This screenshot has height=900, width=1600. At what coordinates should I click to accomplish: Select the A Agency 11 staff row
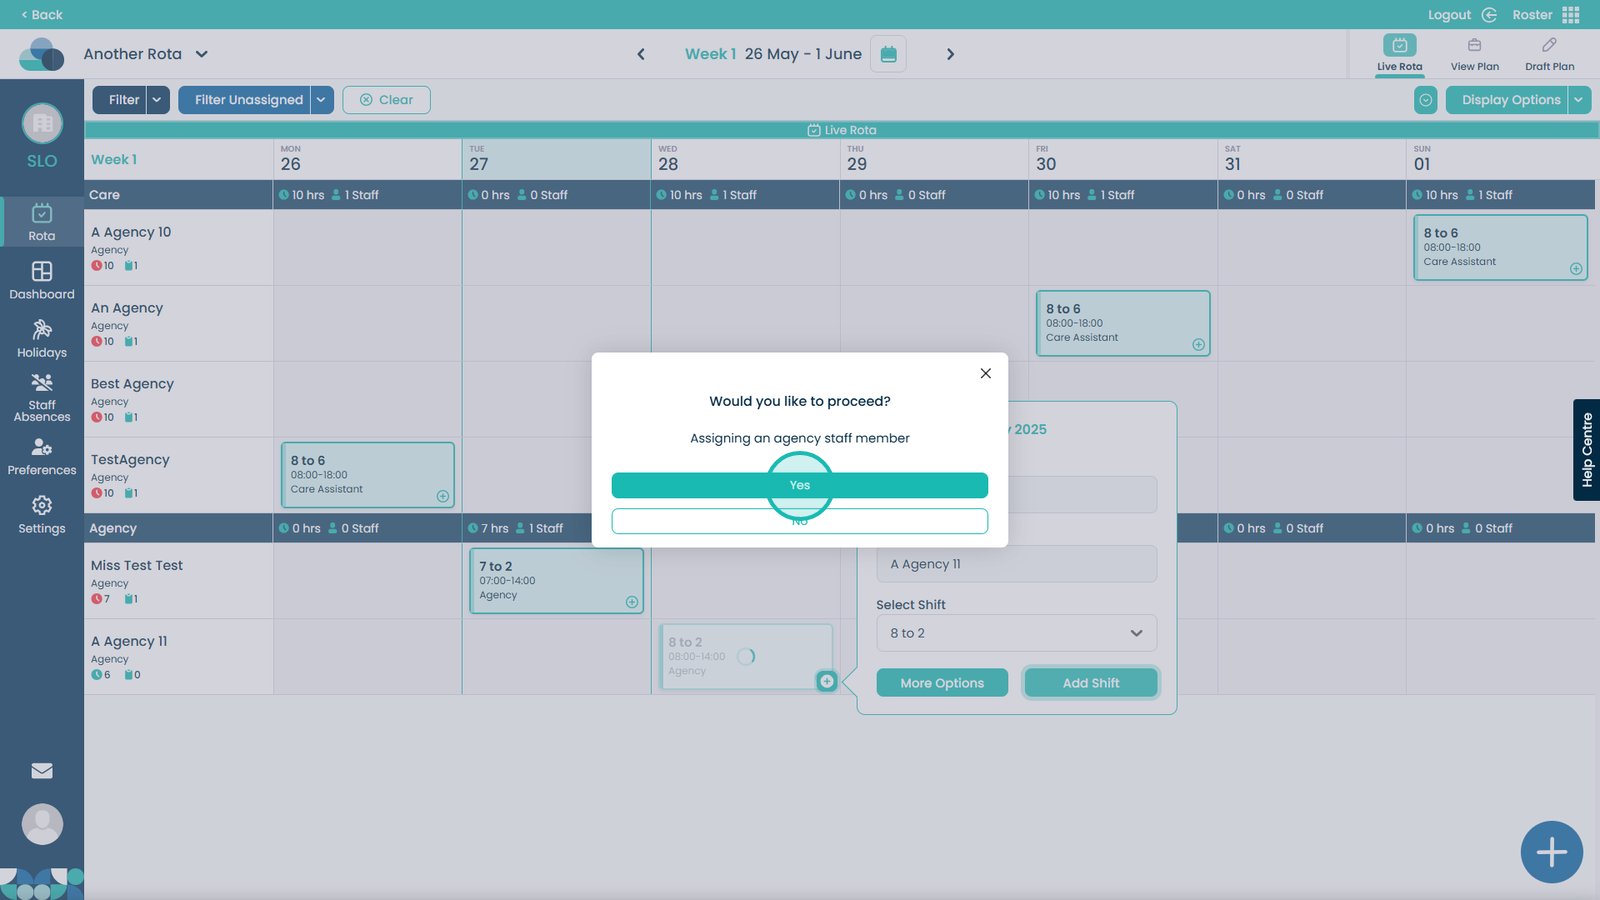tap(178, 657)
